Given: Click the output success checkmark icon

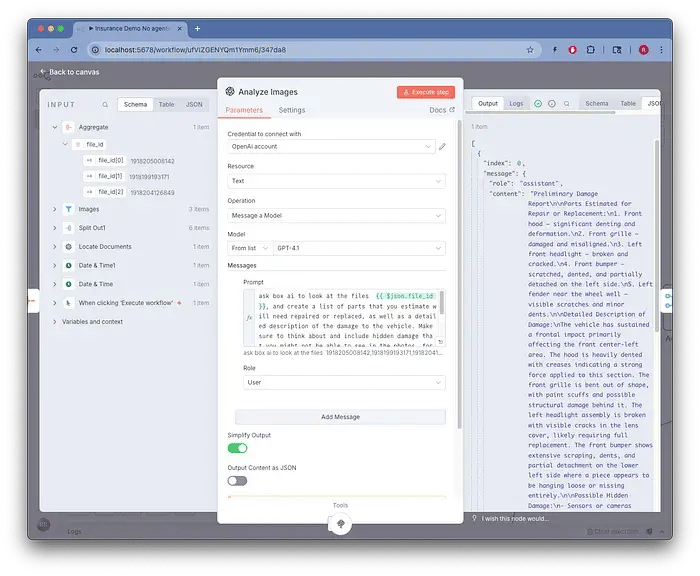Looking at the screenshot, I should pyautogui.click(x=538, y=104).
